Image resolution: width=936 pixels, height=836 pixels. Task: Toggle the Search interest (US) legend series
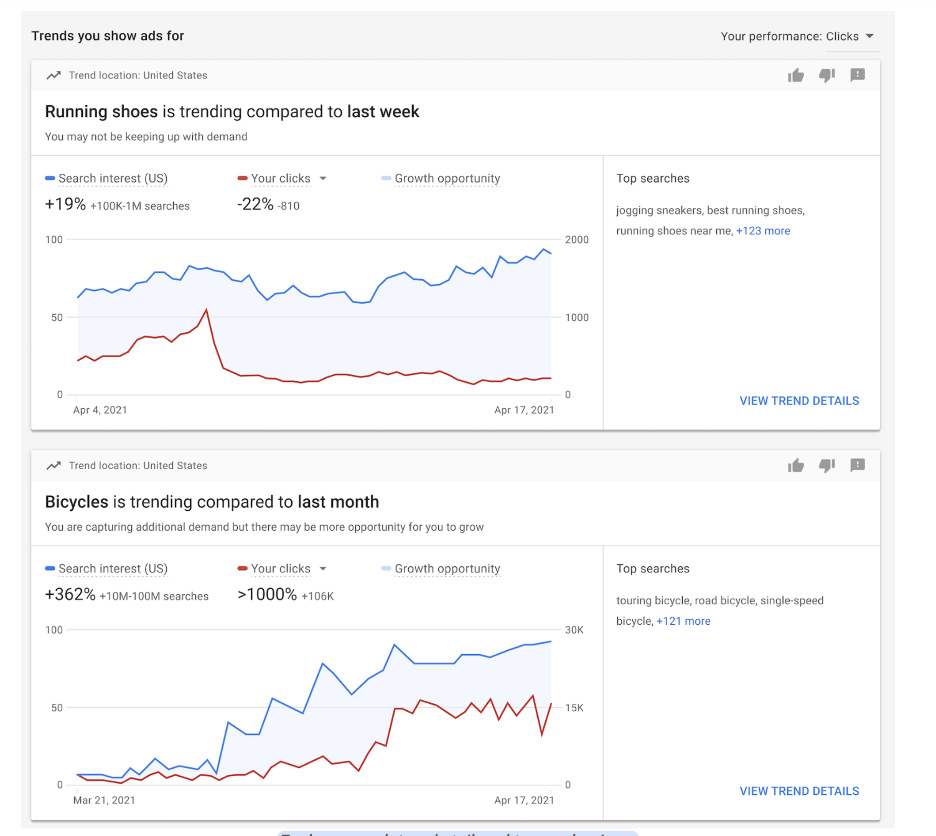point(106,178)
